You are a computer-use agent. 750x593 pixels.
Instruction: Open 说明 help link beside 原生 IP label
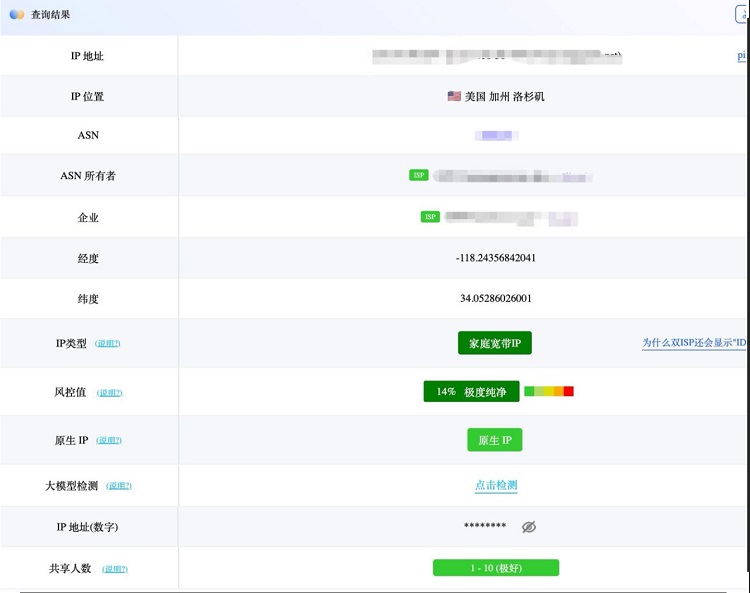pos(108,441)
